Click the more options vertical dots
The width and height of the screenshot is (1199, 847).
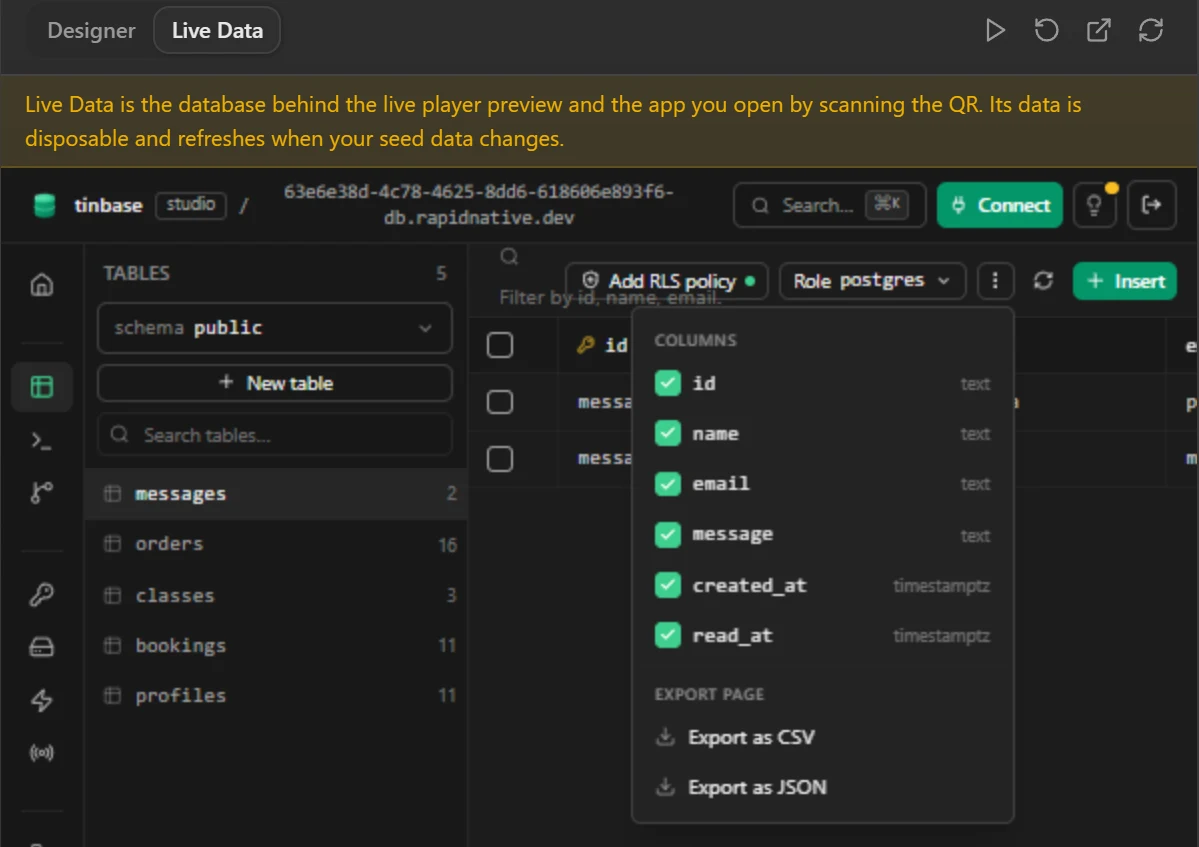[995, 281]
